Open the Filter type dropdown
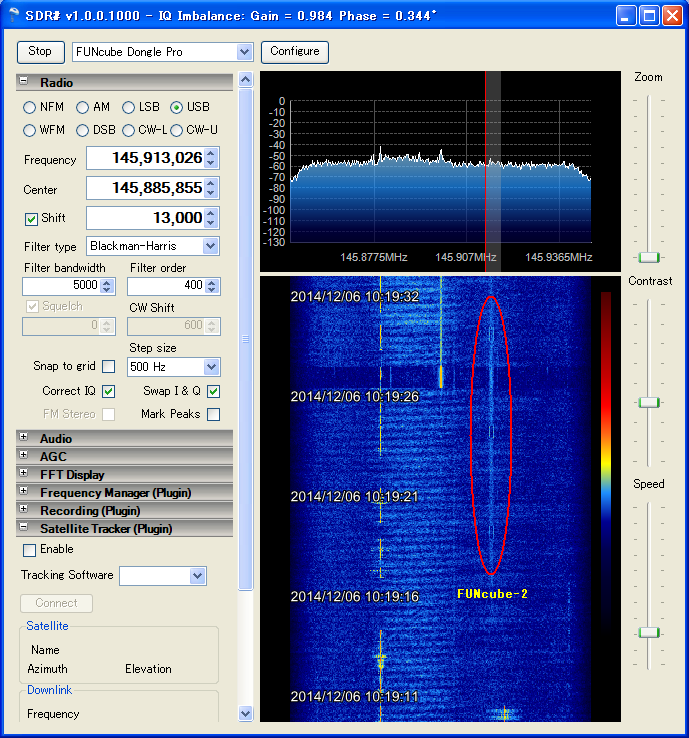 coord(210,246)
